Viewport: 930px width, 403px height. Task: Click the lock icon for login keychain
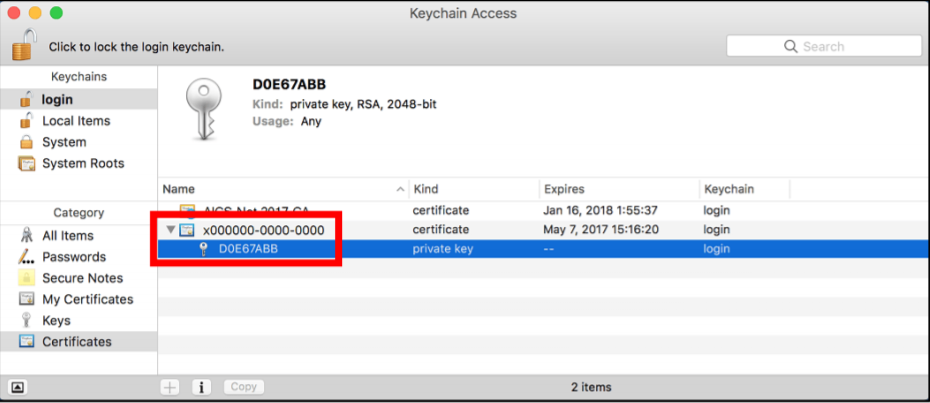24,45
